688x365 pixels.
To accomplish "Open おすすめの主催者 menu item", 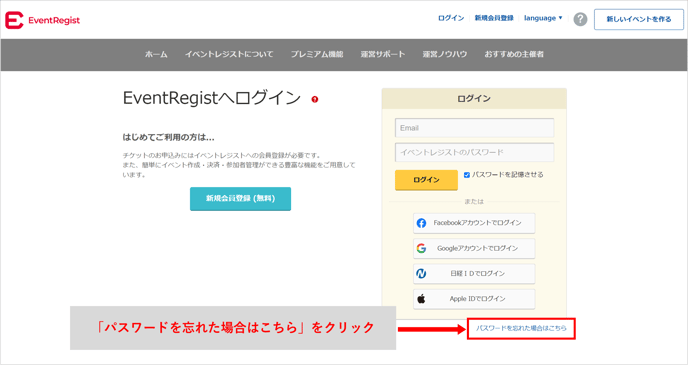I will coord(514,54).
